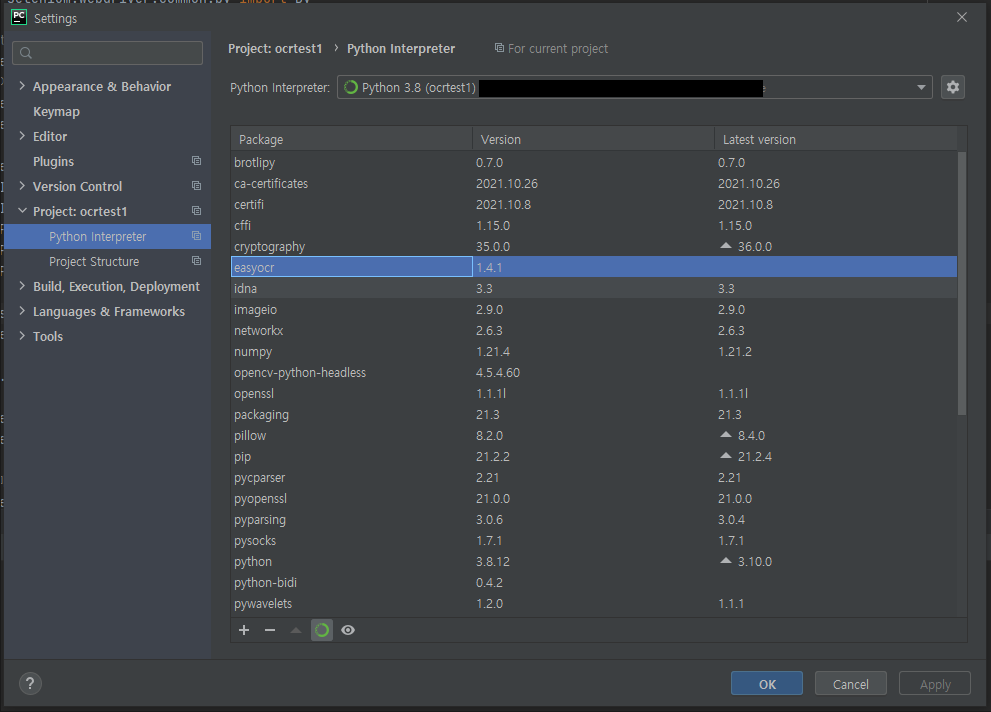Select the easyocr package row
Viewport: 991px width, 712px height.
click(x=594, y=267)
